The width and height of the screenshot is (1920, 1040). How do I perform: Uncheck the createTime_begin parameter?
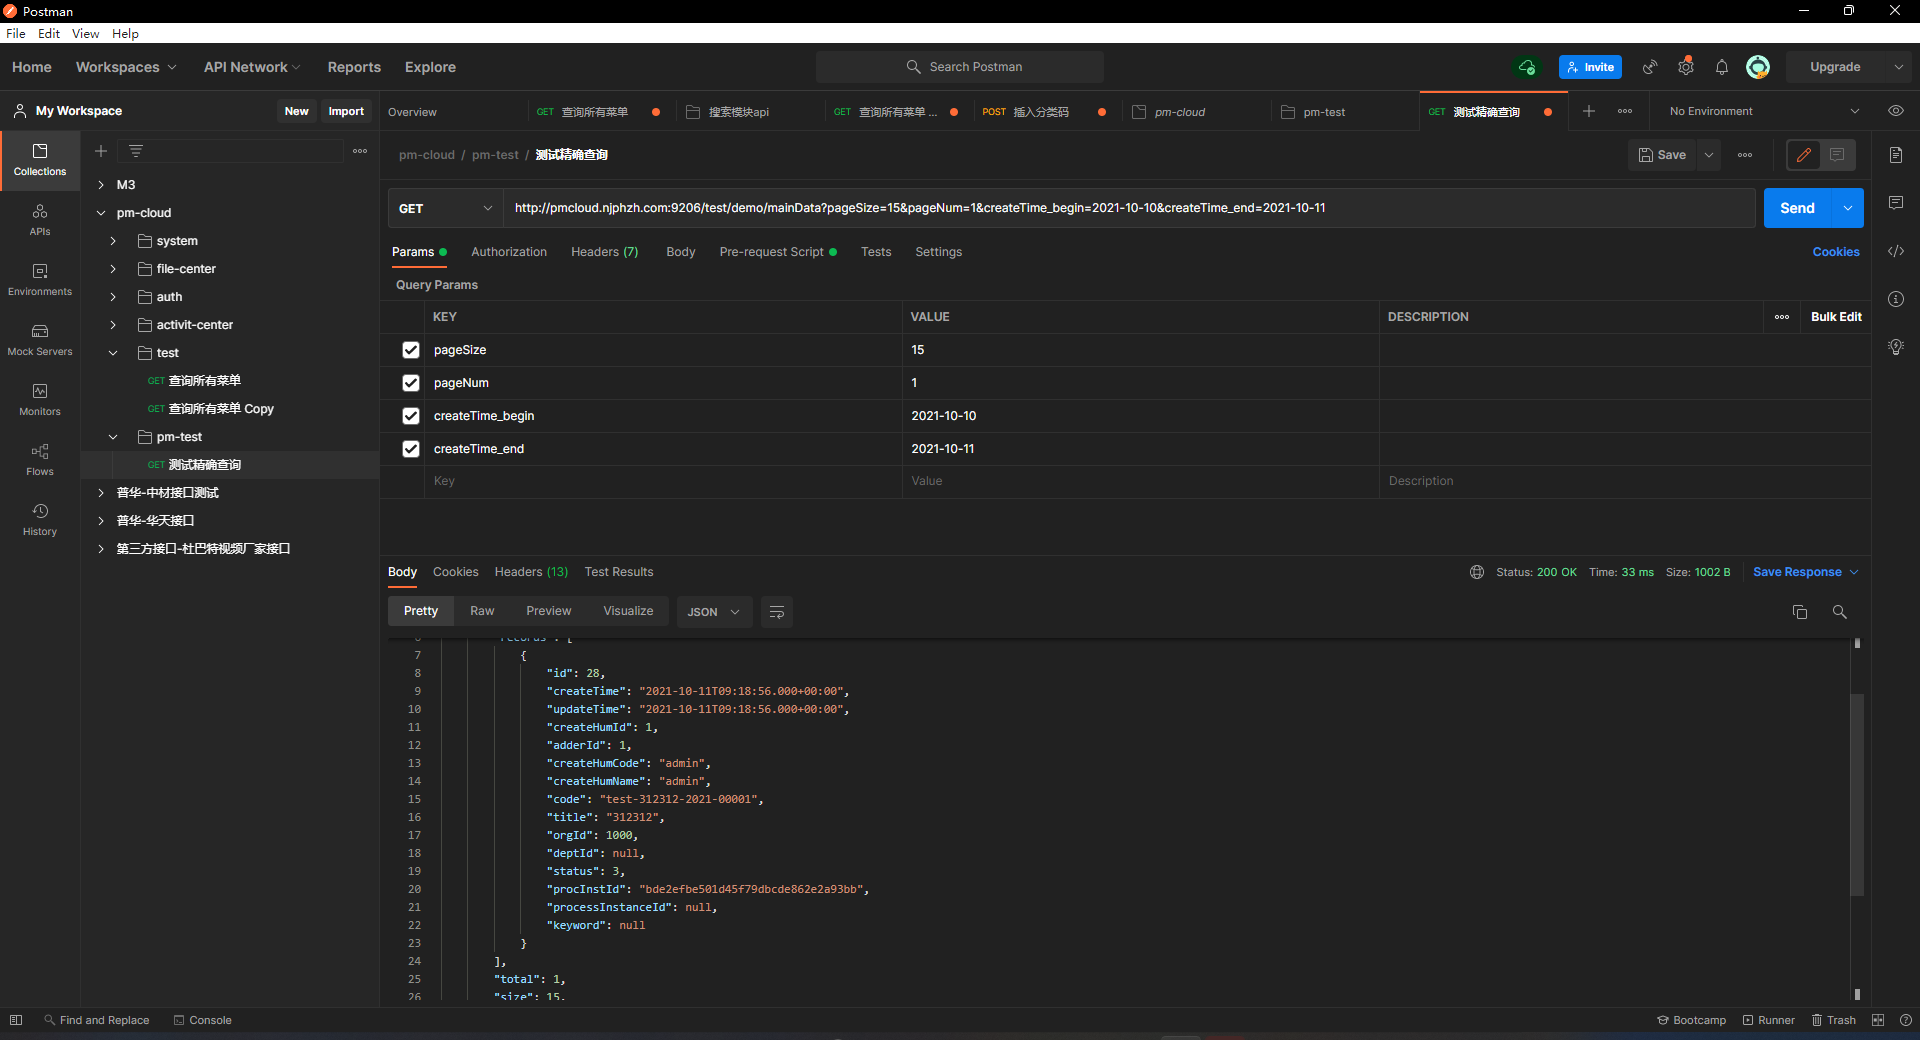pyautogui.click(x=411, y=416)
